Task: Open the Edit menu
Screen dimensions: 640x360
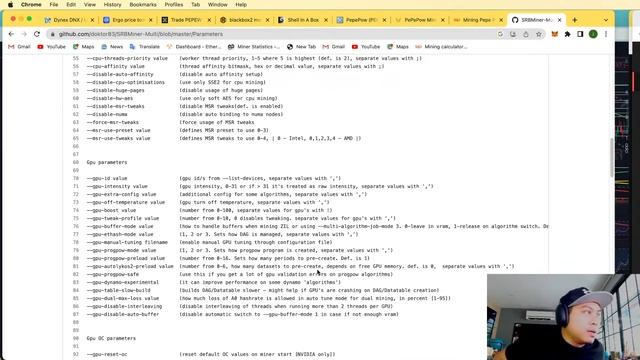Action: click(71, 4)
